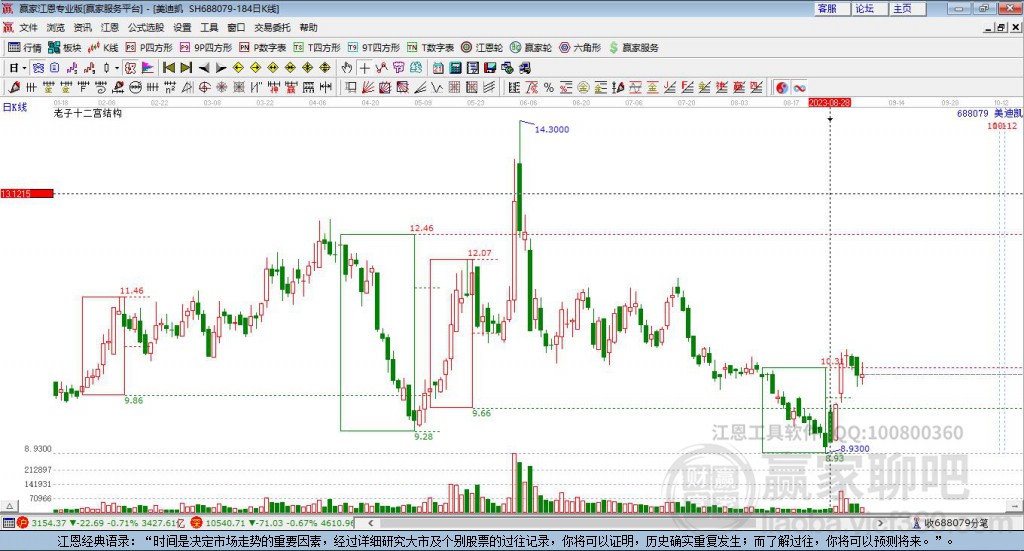Toggle the pink flag indicator icon
The image size is (1024, 551).
click(x=148, y=68)
